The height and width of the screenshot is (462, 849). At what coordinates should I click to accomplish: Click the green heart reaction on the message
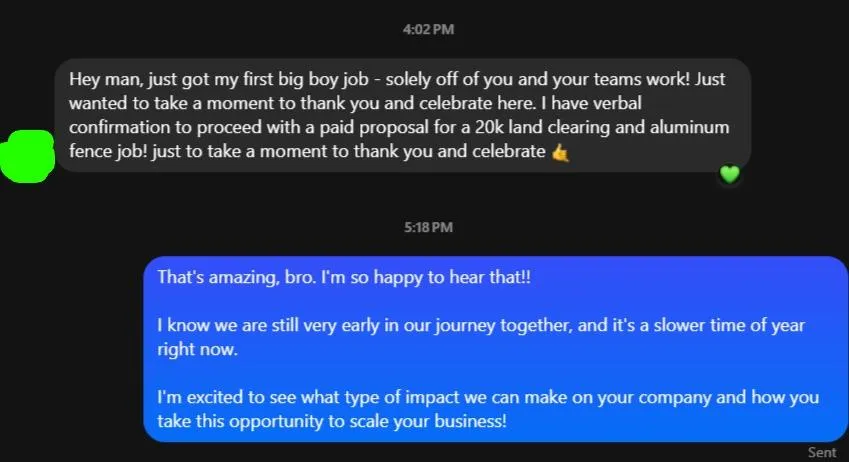(x=729, y=174)
